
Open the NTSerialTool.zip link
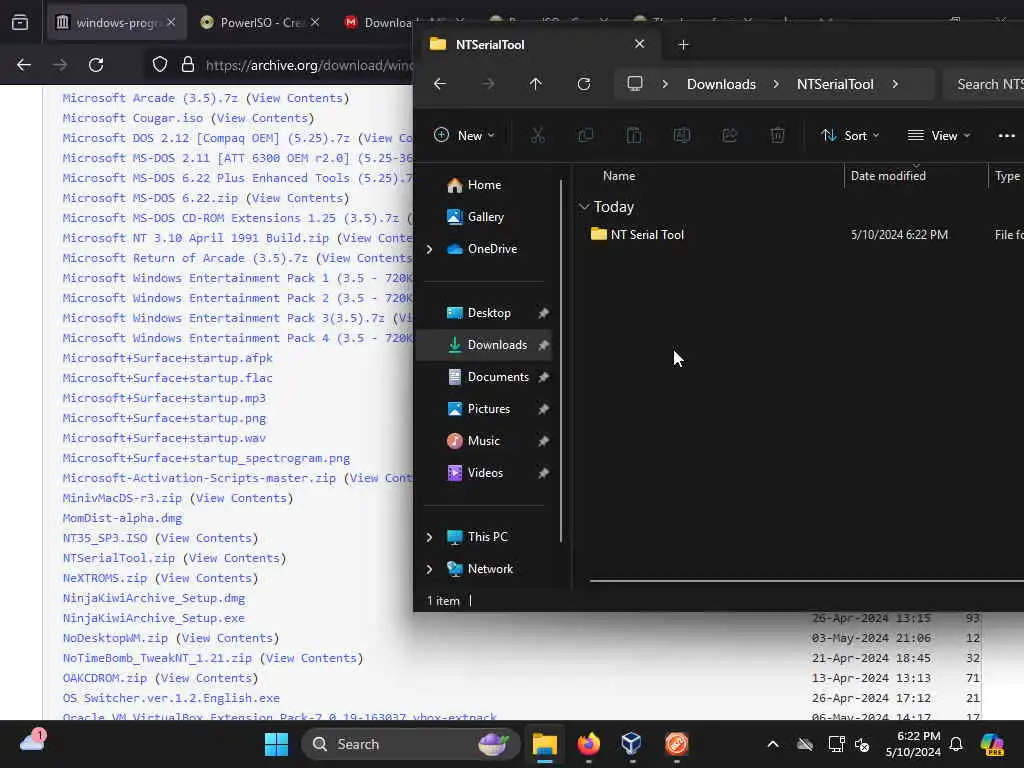click(x=119, y=558)
